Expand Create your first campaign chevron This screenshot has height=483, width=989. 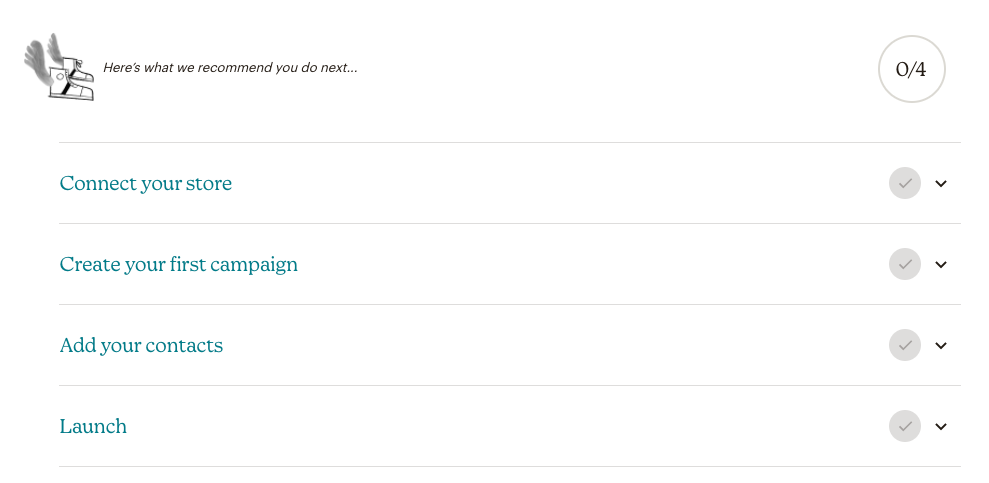pyautogui.click(x=940, y=265)
